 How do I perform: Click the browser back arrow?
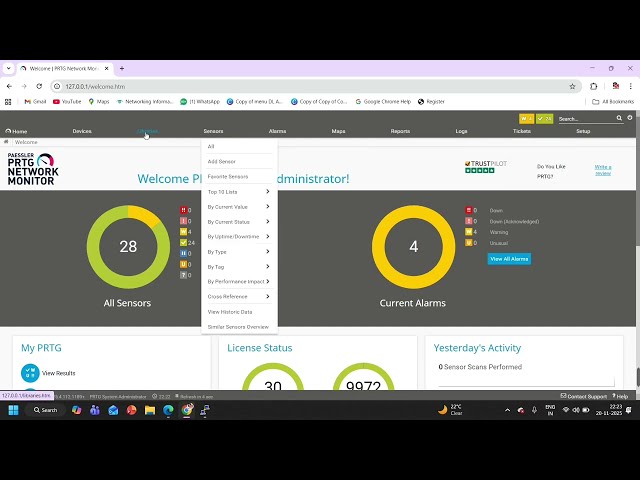pos(9,87)
